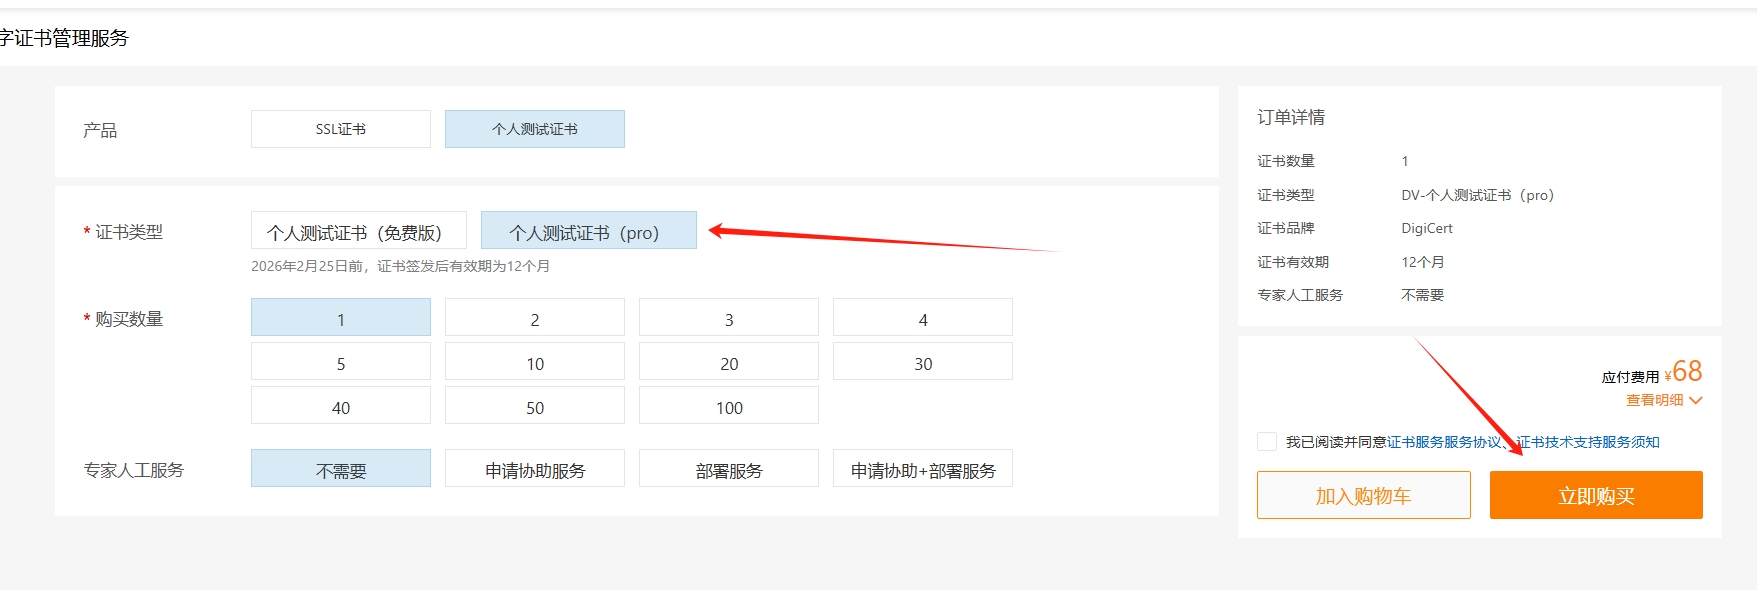
Task: Choose 个人测试证书 (免费版) certificate type
Action: (358, 231)
